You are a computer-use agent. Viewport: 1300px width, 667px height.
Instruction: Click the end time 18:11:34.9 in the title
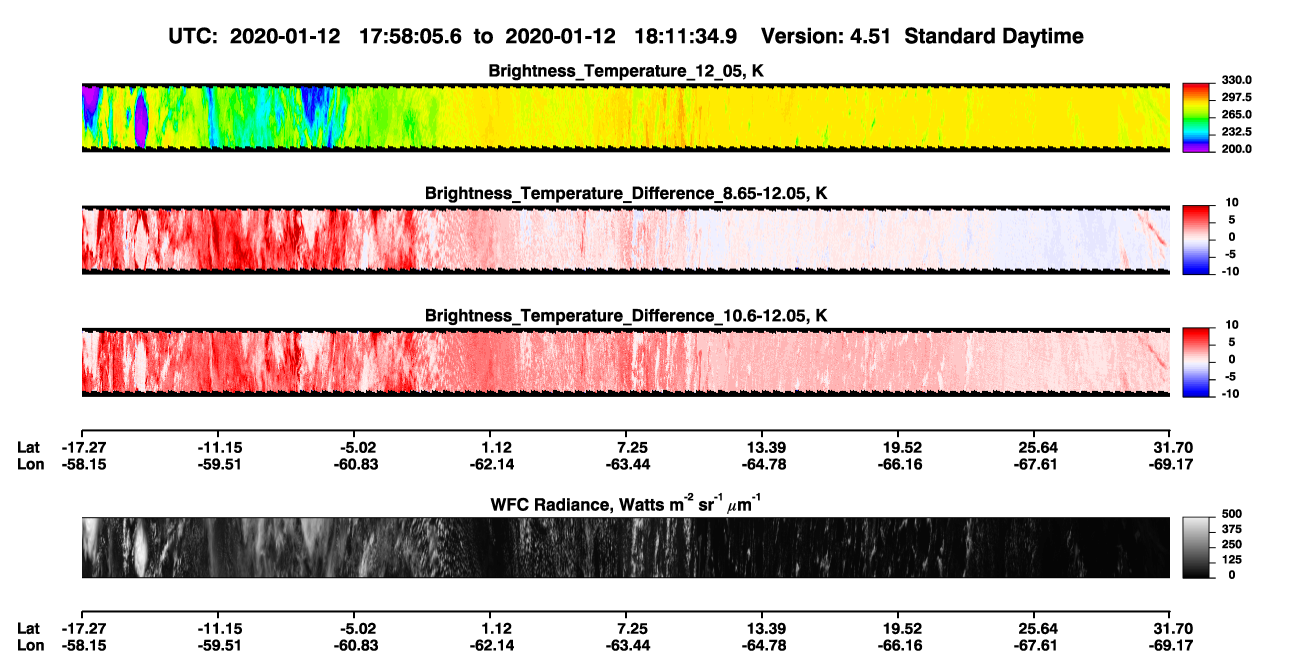pyautogui.click(x=685, y=37)
